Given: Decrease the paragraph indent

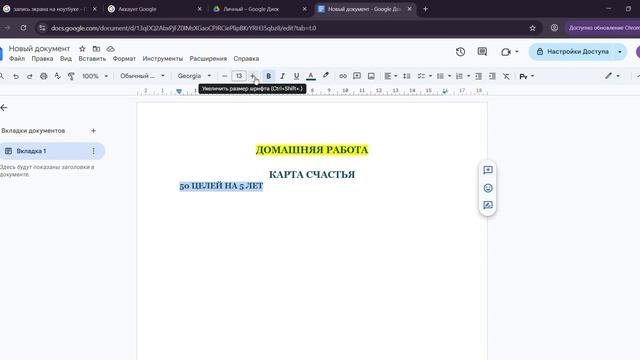Looking at the screenshot, I should pyautogui.click(x=478, y=76).
